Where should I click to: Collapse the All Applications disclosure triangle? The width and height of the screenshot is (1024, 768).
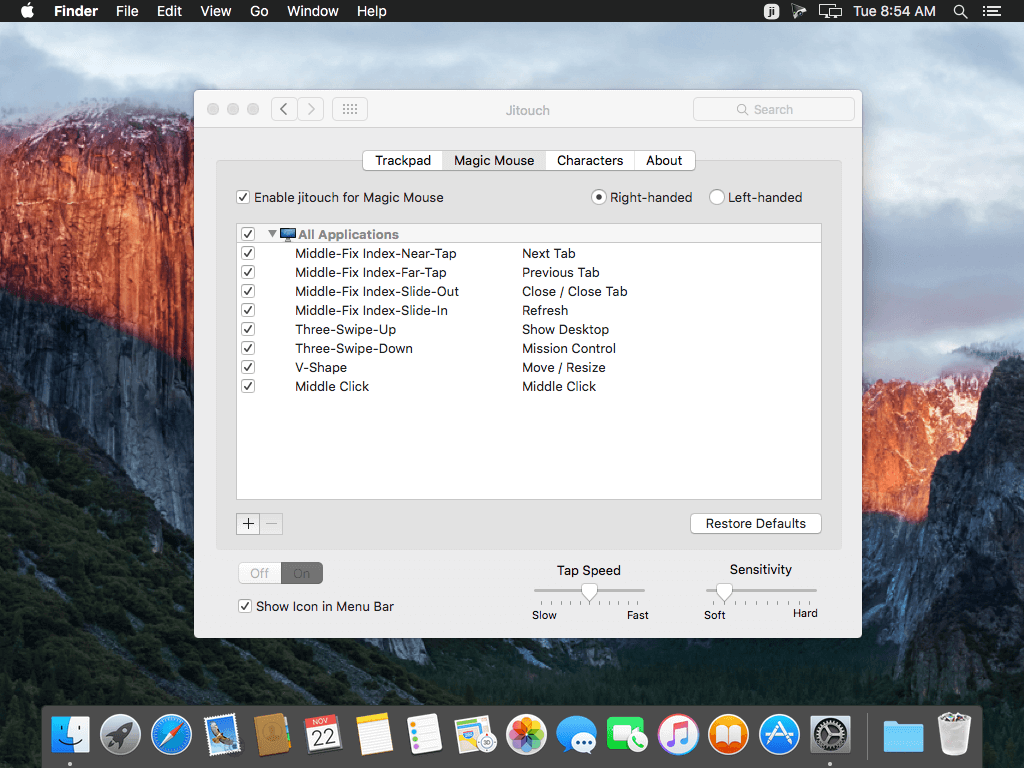click(272, 234)
